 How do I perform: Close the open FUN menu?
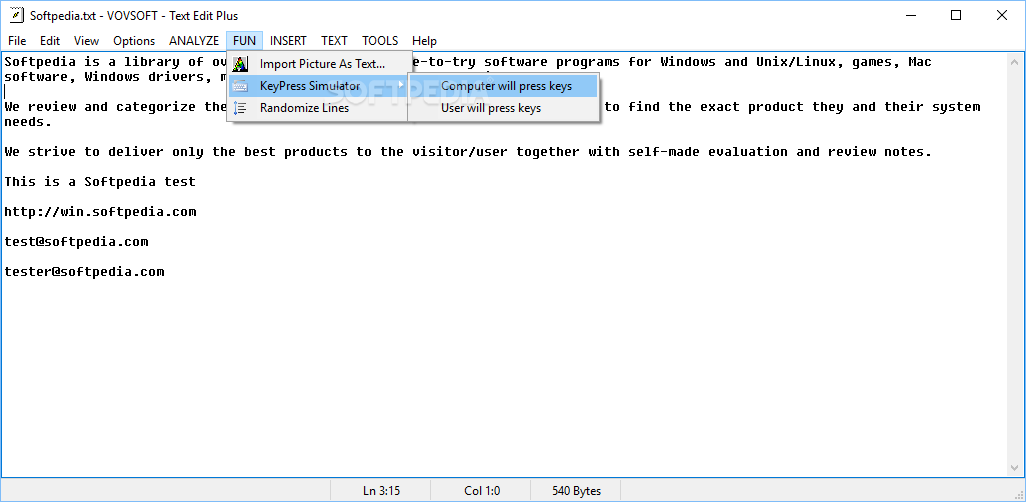[245, 41]
